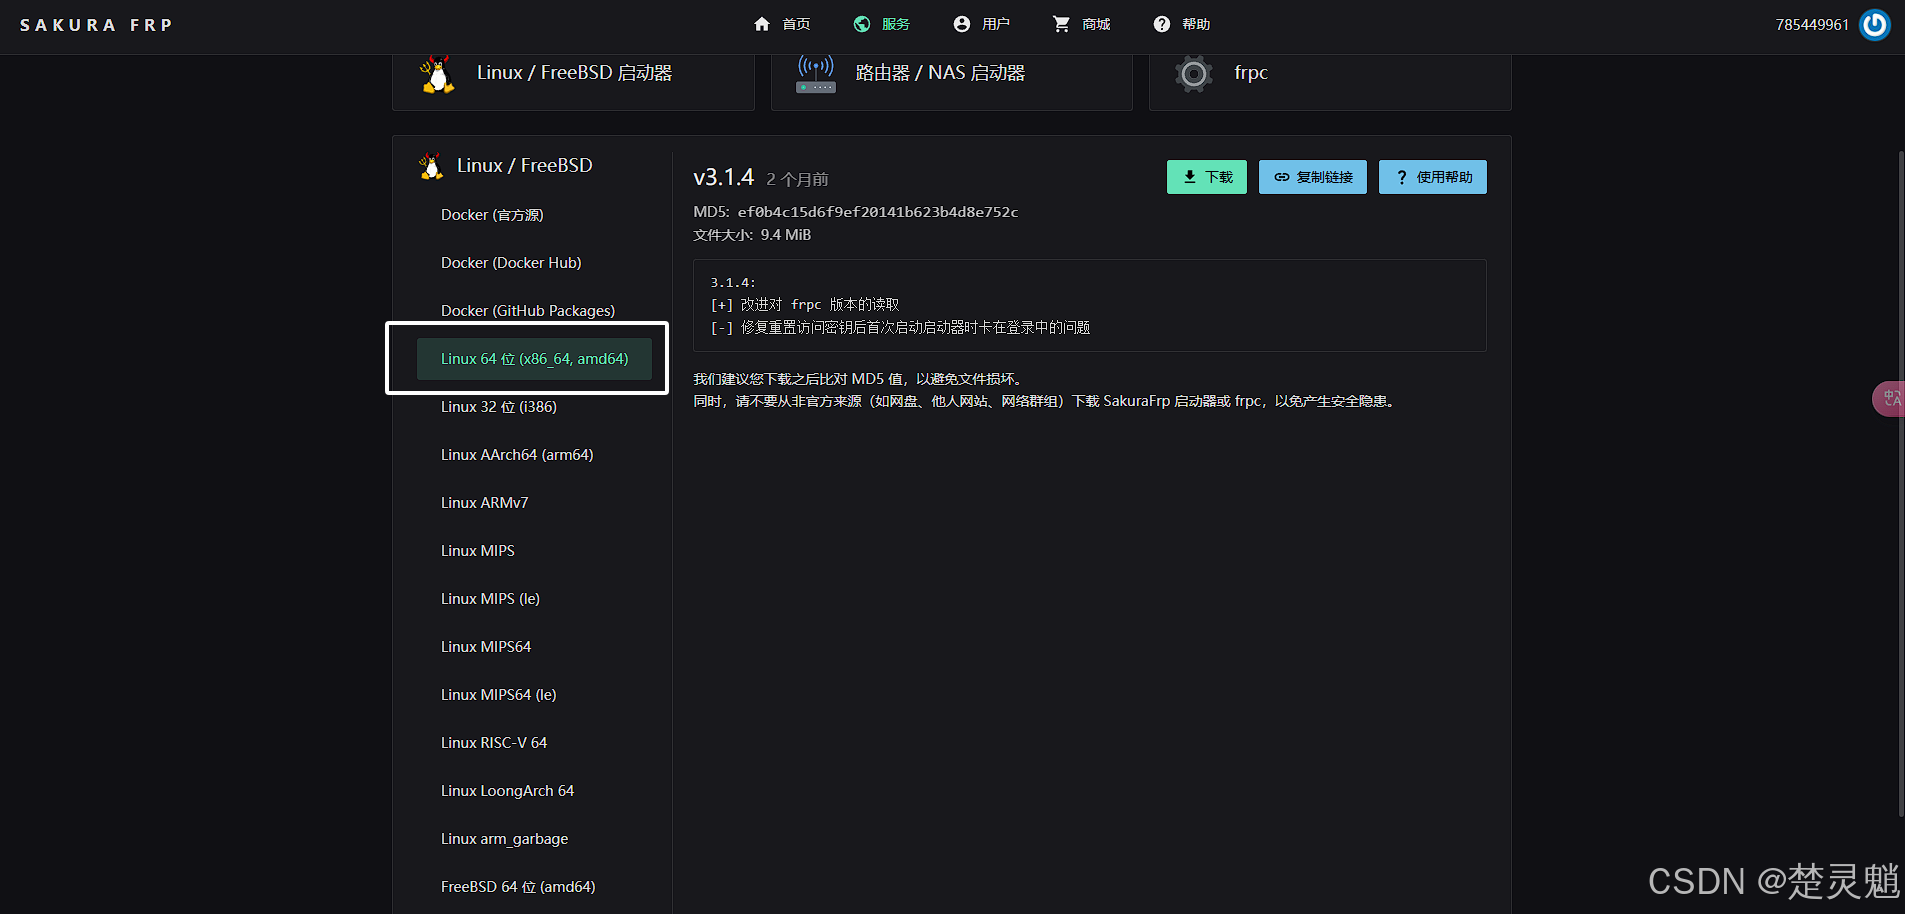Click the home icon beside 首页
This screenshot has width=1905, height=914.
pos(762,24)
